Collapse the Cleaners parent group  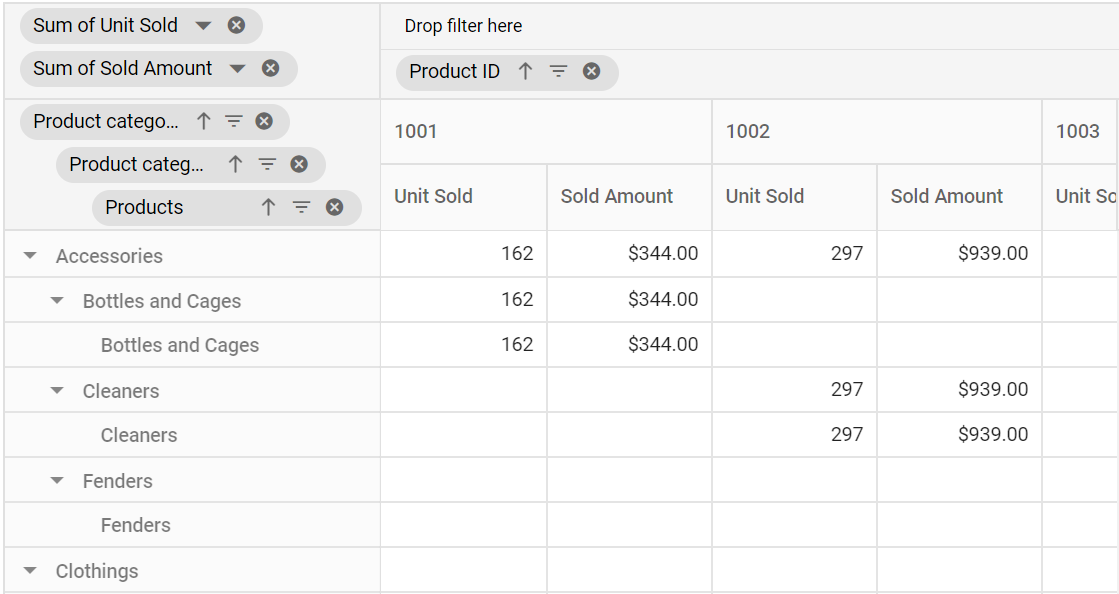point(57,391)
